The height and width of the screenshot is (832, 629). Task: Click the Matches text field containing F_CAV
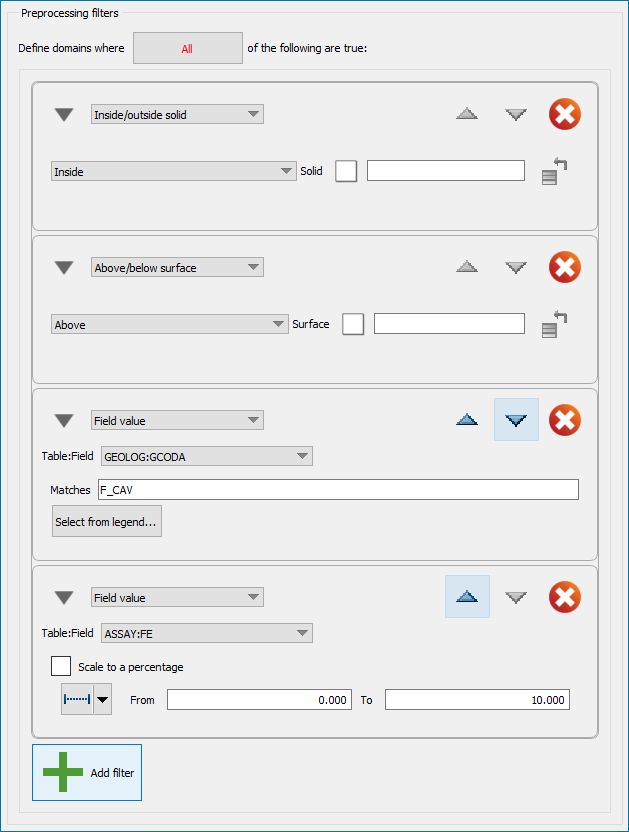pos(336,490)
